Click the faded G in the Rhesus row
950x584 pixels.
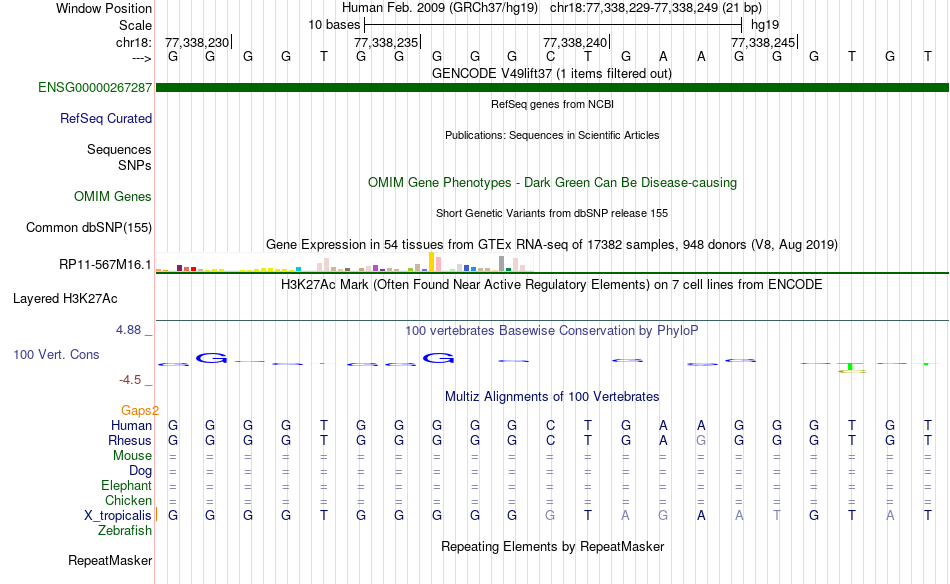point(701,440)
